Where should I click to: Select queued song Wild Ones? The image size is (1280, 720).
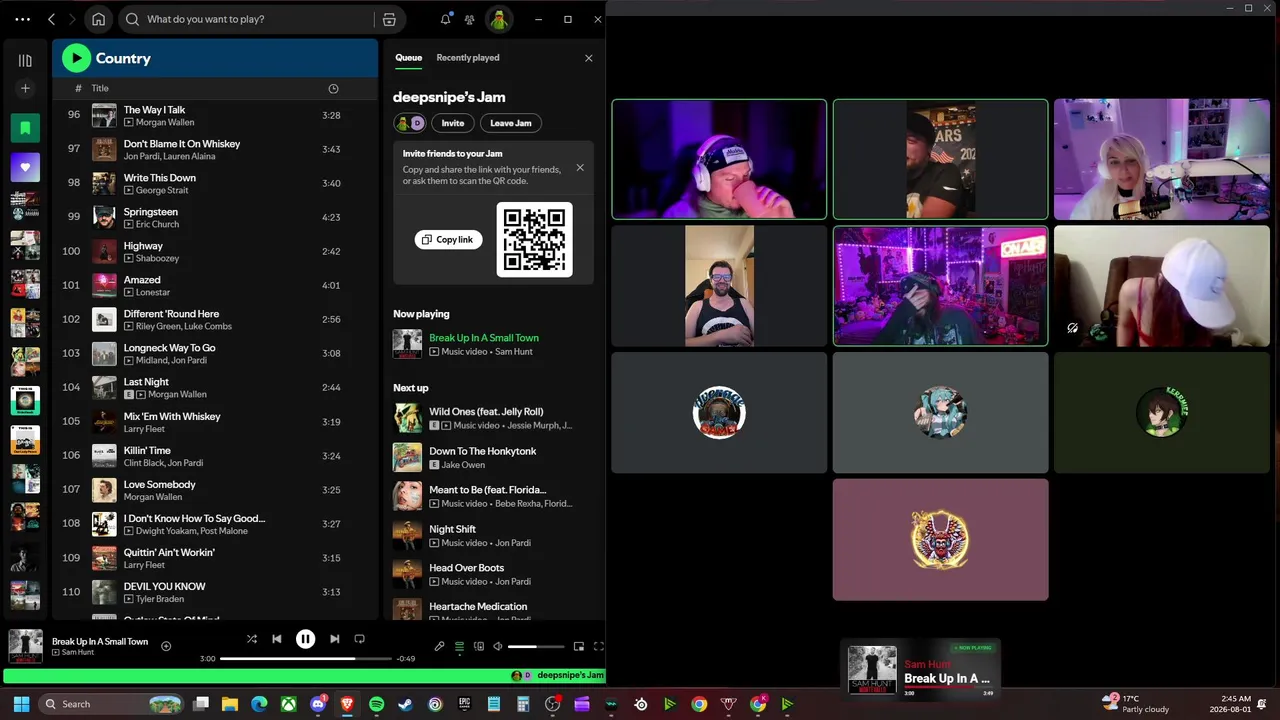point(494,418)
